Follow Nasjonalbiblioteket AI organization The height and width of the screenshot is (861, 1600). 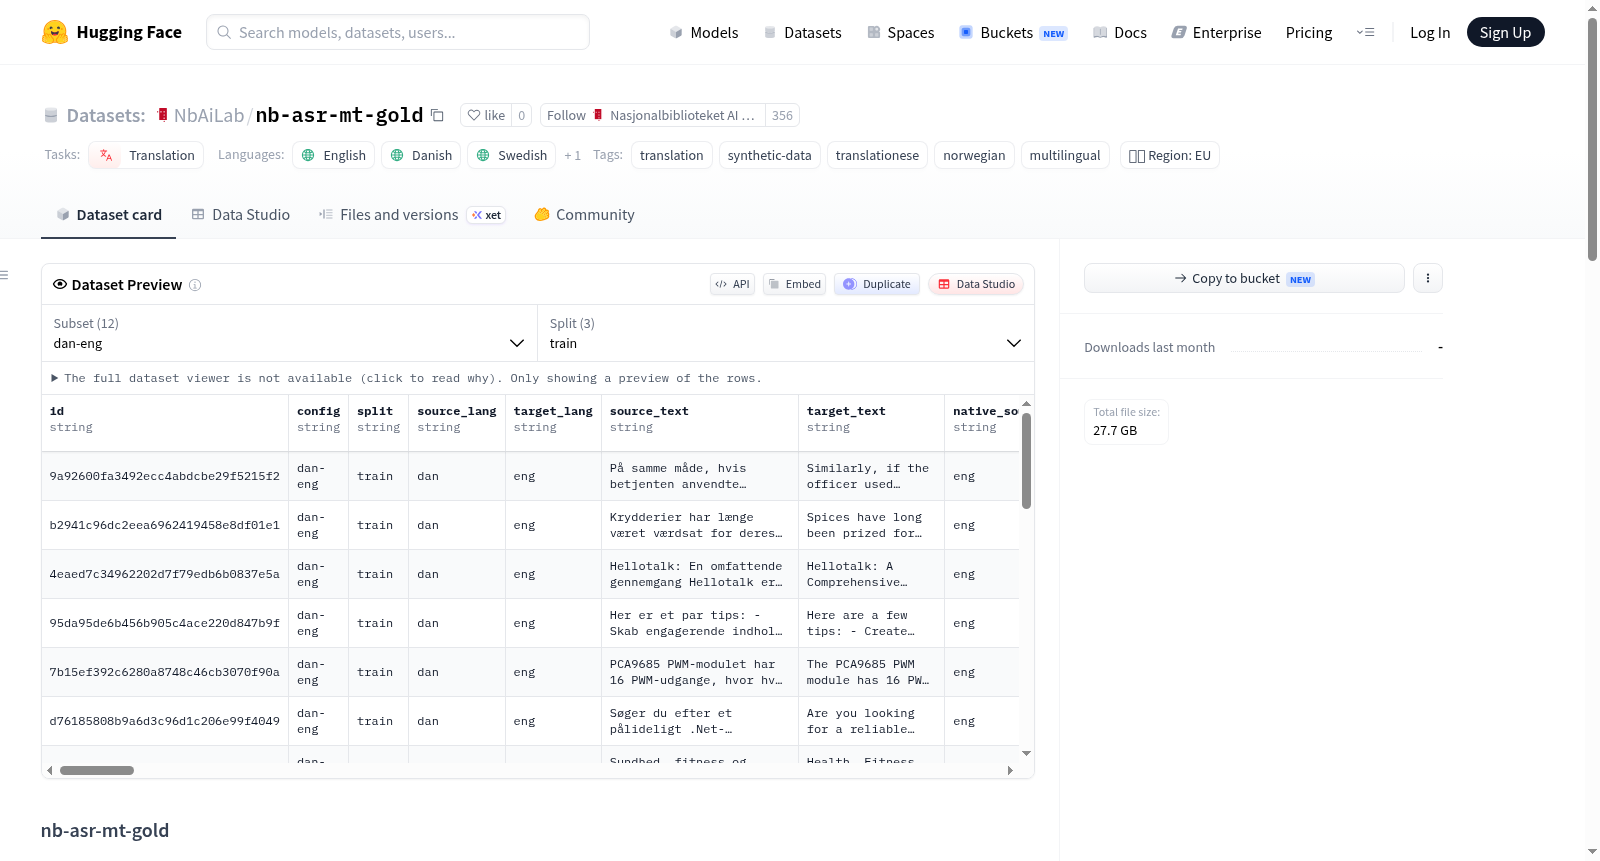coord(653,115)
